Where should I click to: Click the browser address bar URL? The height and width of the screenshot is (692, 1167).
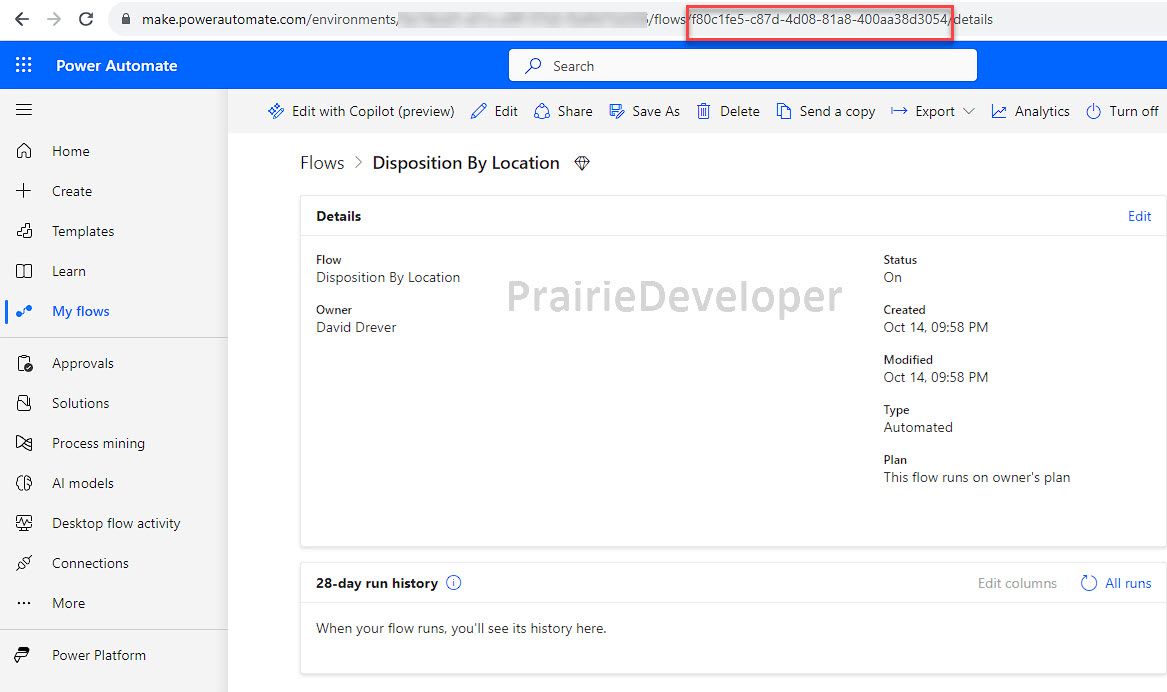tap(567, 19)
